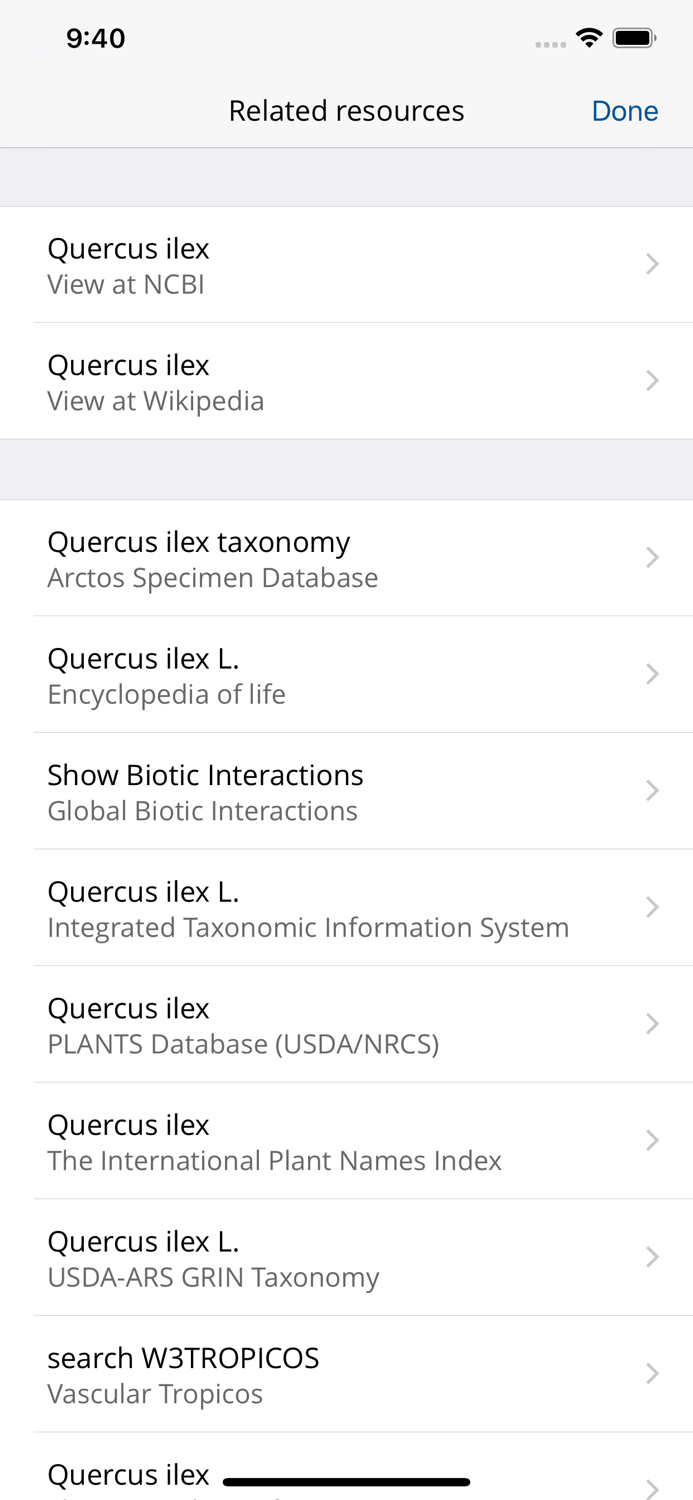
Task: Tap the cellular signal dots
Action: tap(551, 42)
